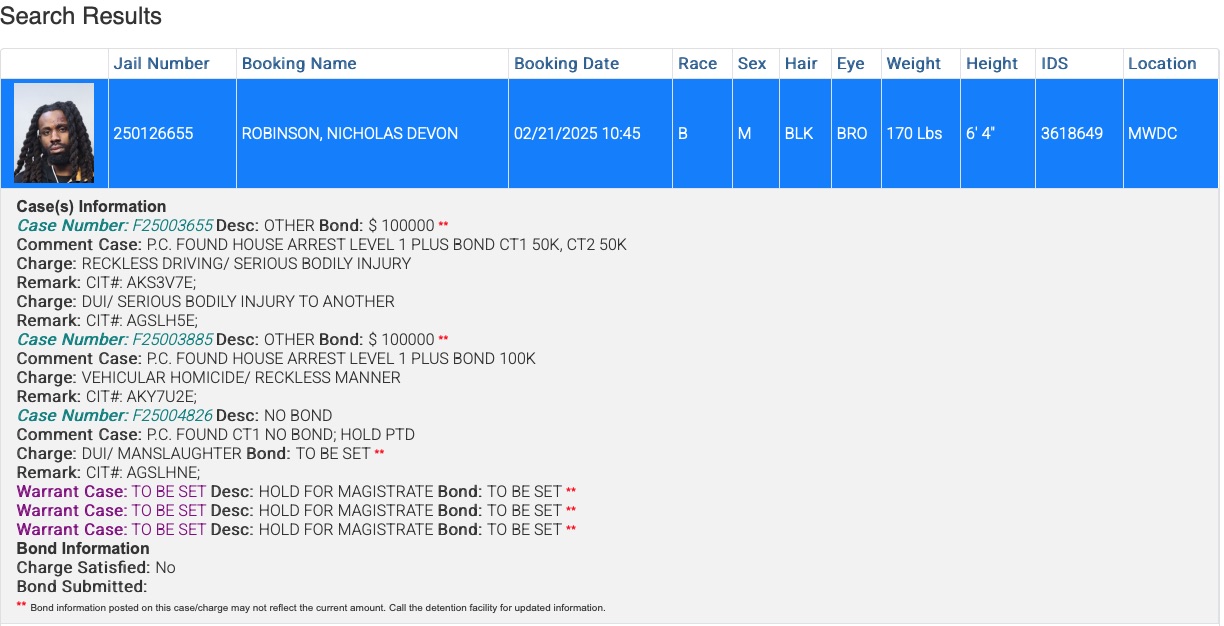
Task: Sort by the Weight column header
Action: [913, 63]
